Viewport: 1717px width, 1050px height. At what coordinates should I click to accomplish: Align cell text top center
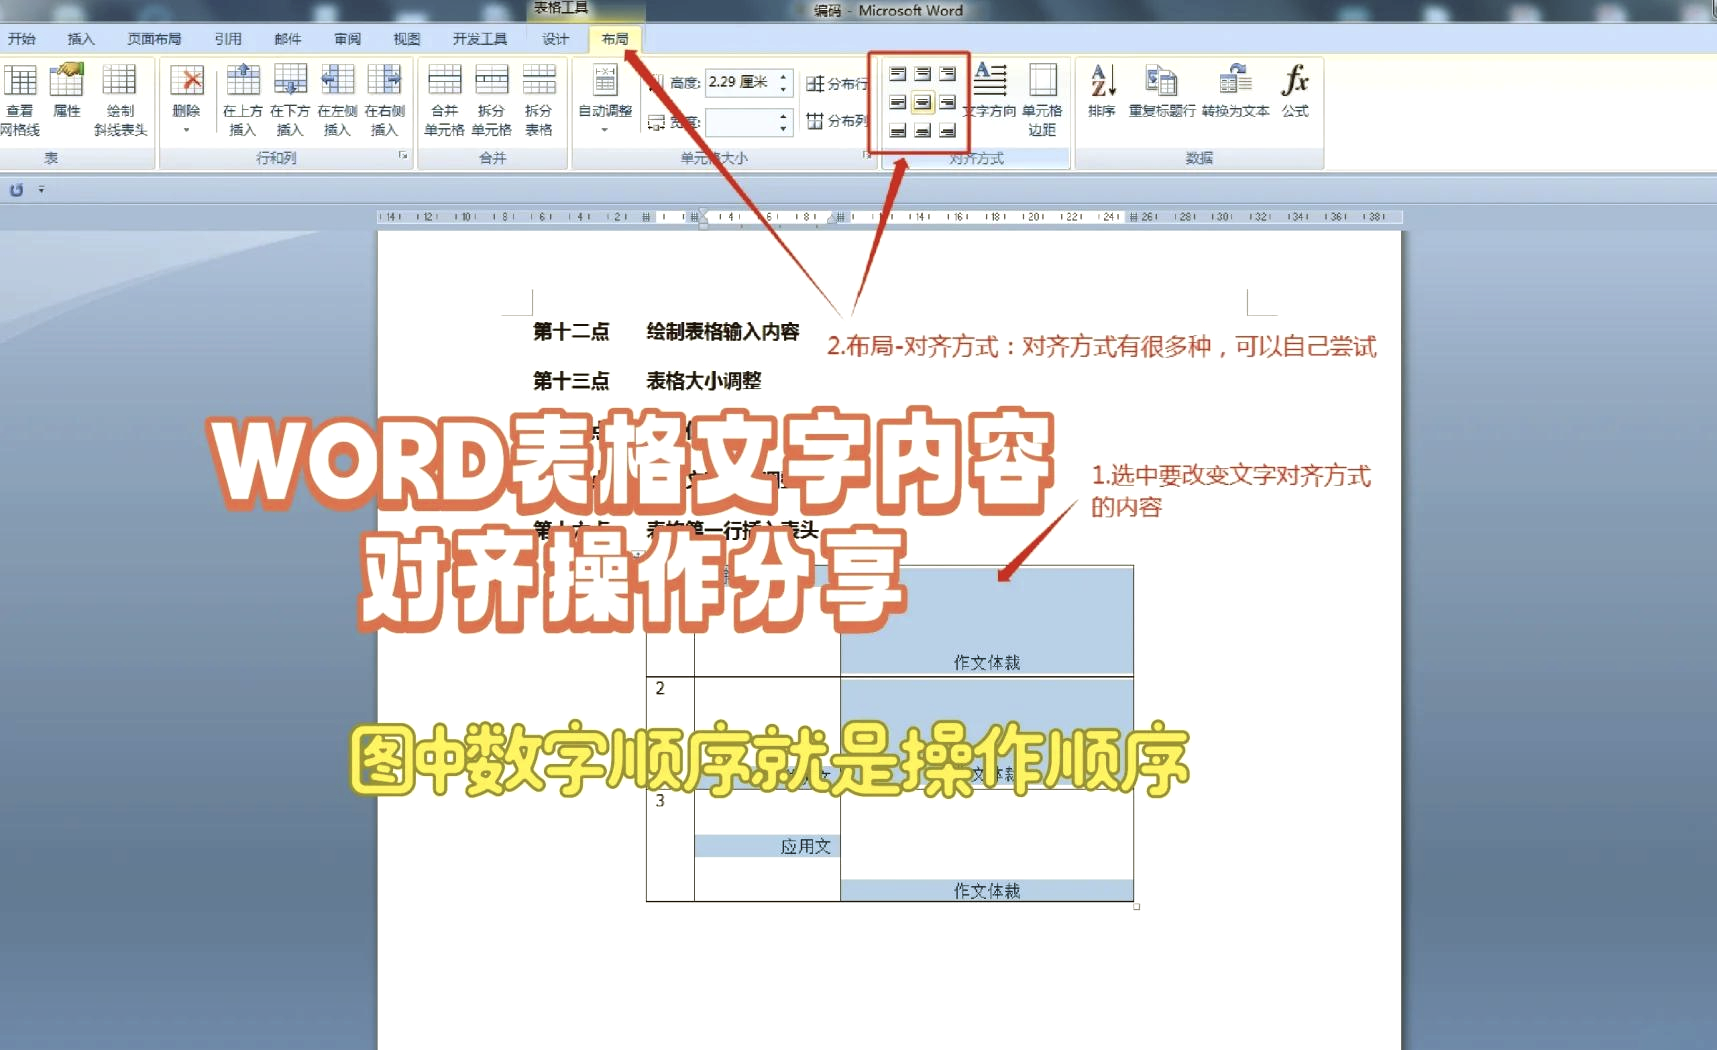[923, 74]
